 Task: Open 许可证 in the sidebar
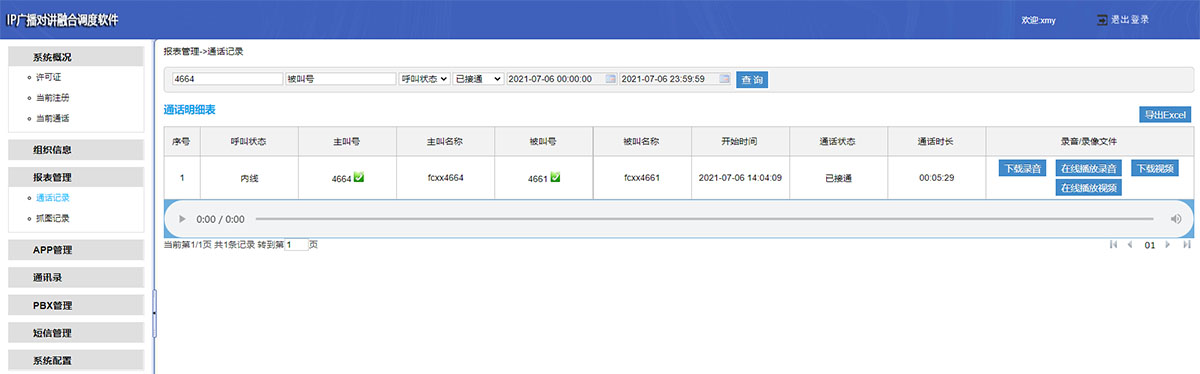[49, 77]
